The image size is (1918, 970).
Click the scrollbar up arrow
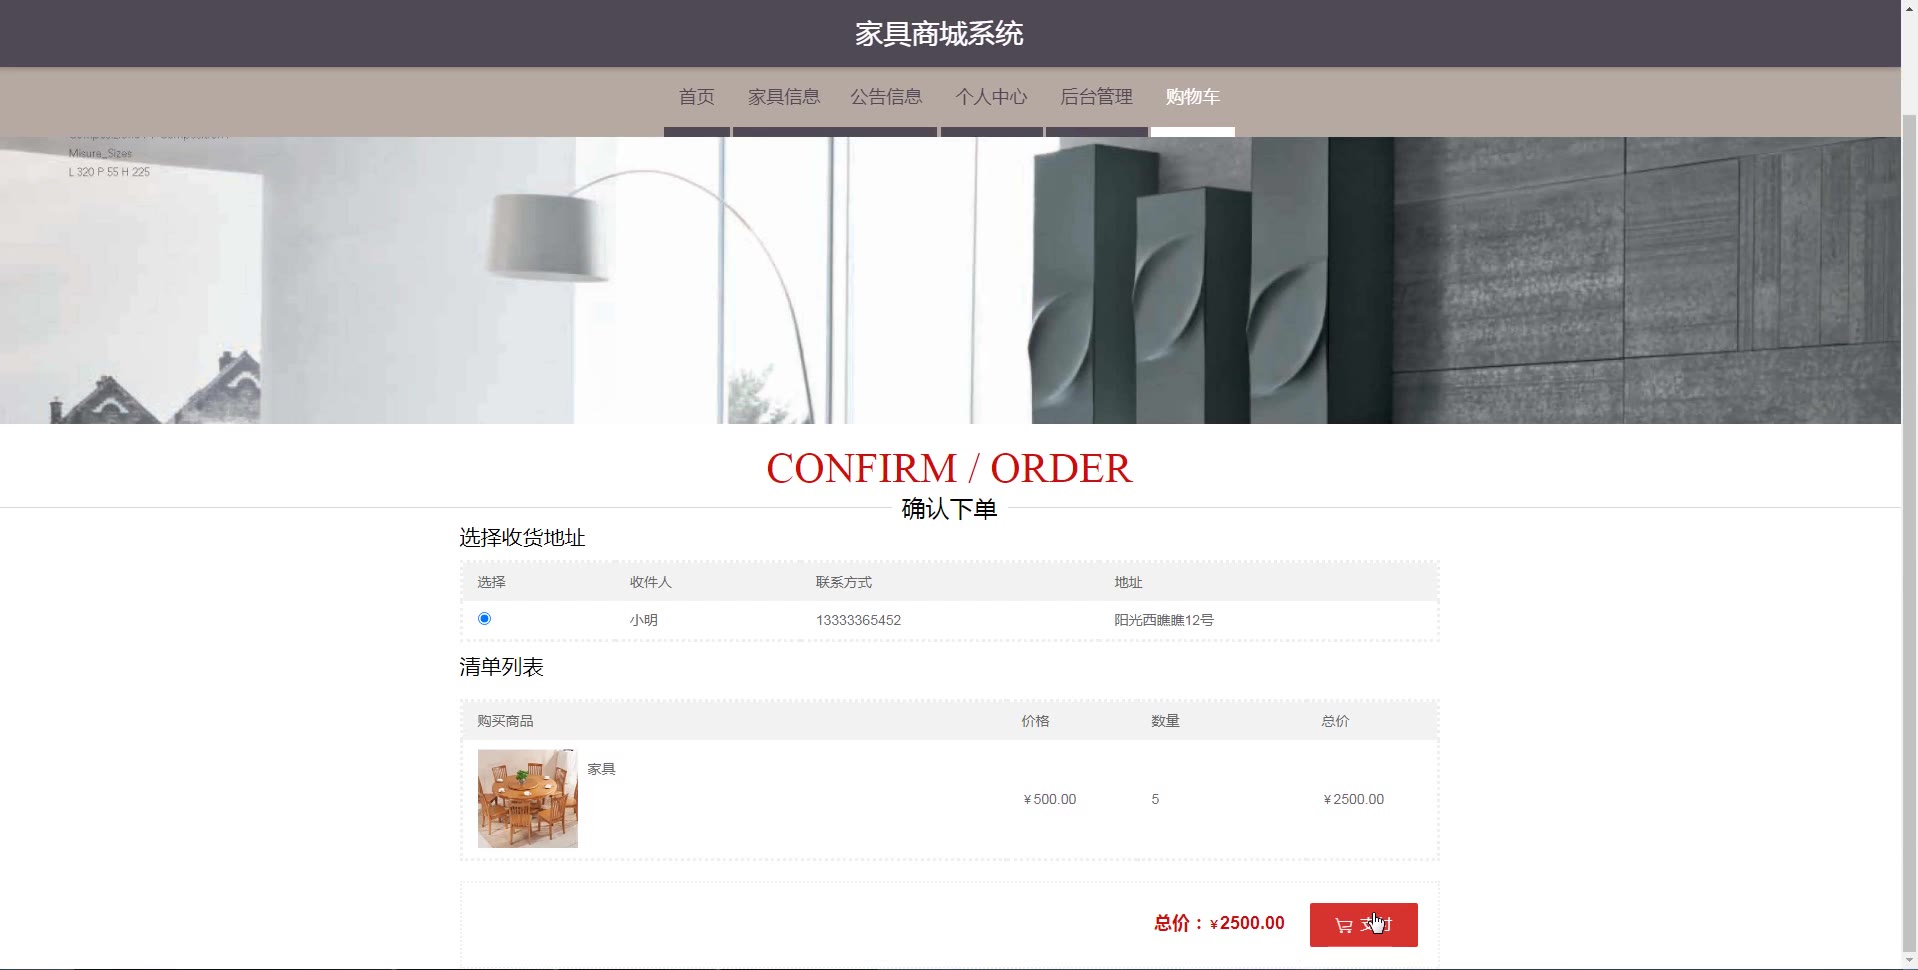(1909, 7)
